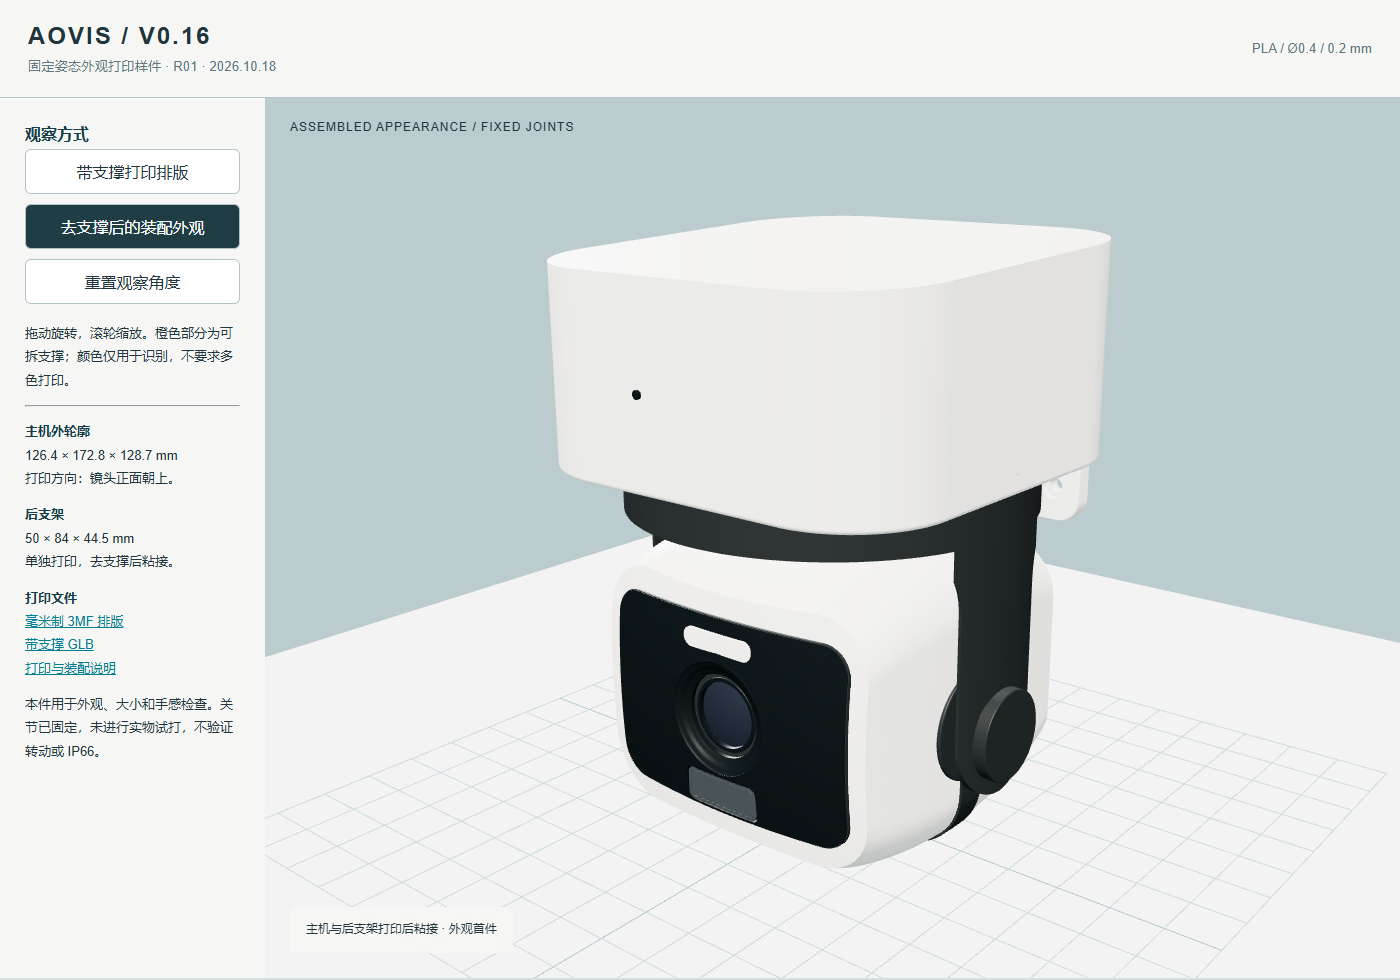The image size is (1400, 980).
Task: Click the ASSEMBLED APPEARANCE / FIXED JOINTS label
Action: point(432,127)
